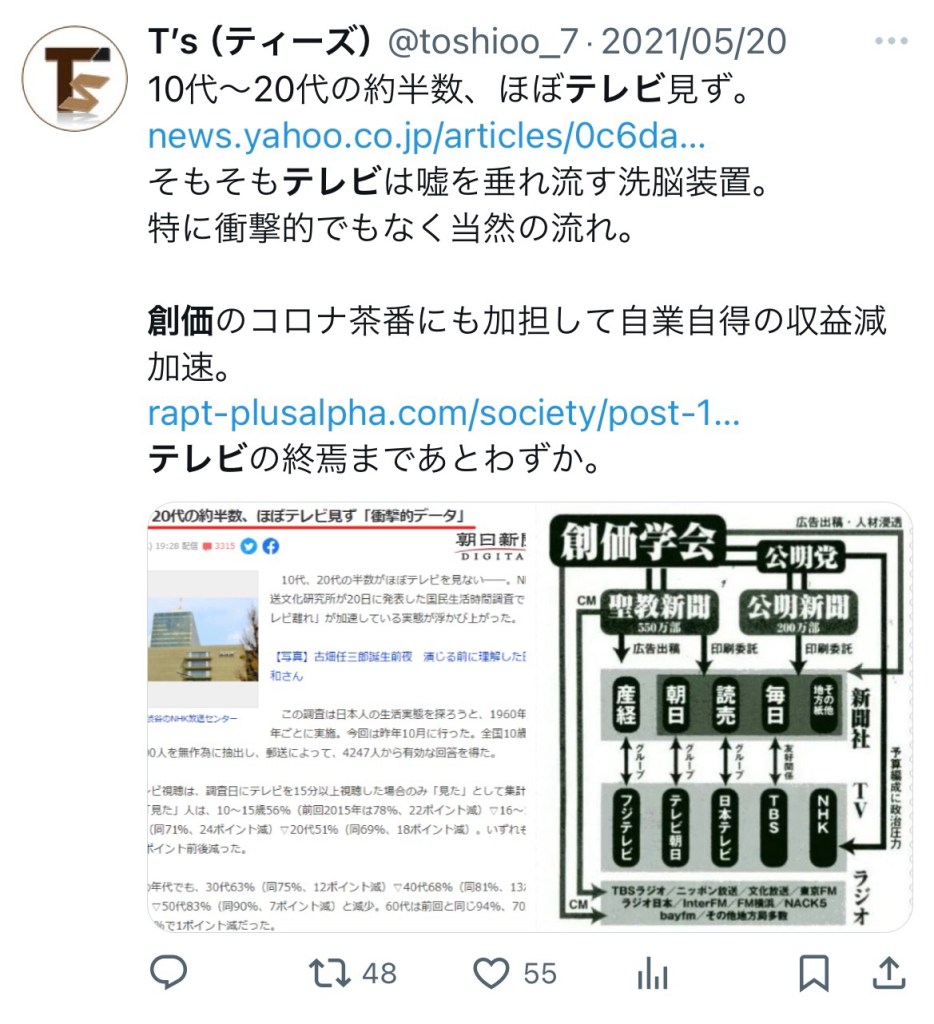Screen dimensions: 934x1024
Task: Retweet using the retweet arrows icon
Action: (x=330, y=973)
